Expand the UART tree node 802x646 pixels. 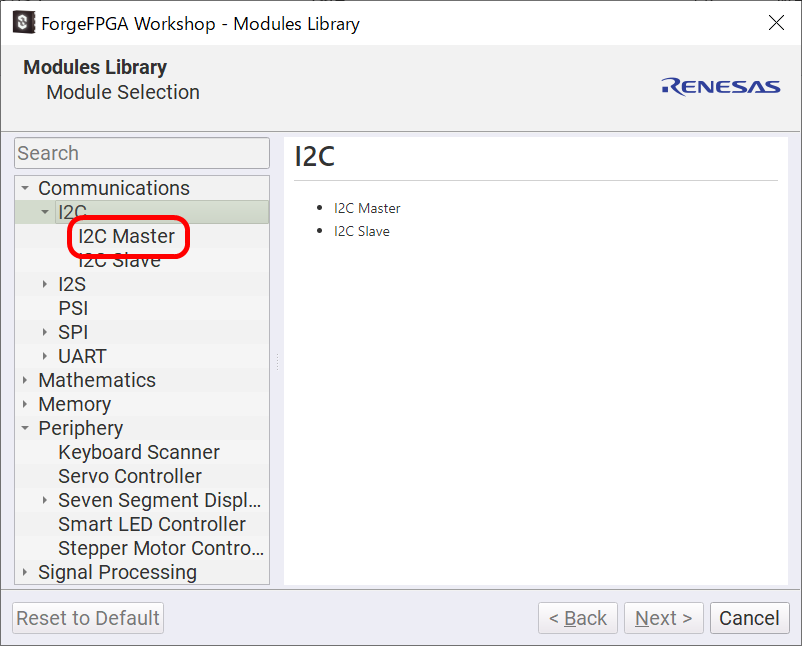click(45, 356)
